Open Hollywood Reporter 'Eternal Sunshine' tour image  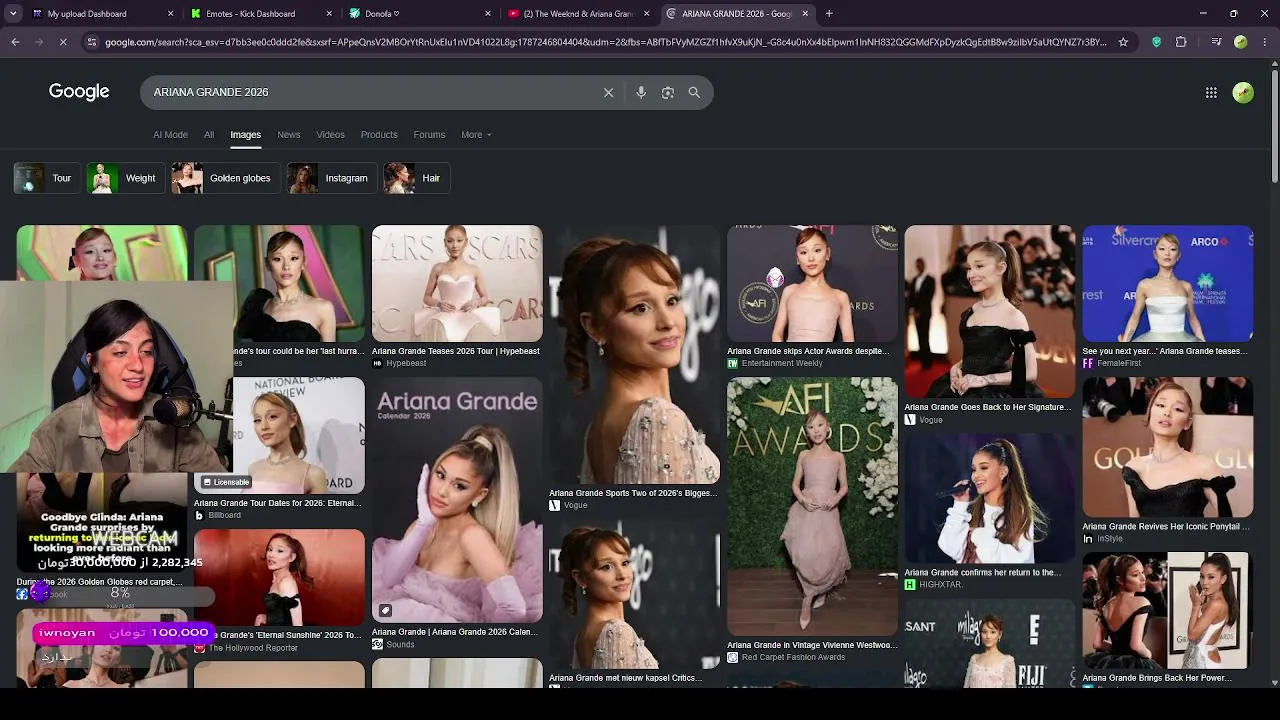[x=279, y=577]
